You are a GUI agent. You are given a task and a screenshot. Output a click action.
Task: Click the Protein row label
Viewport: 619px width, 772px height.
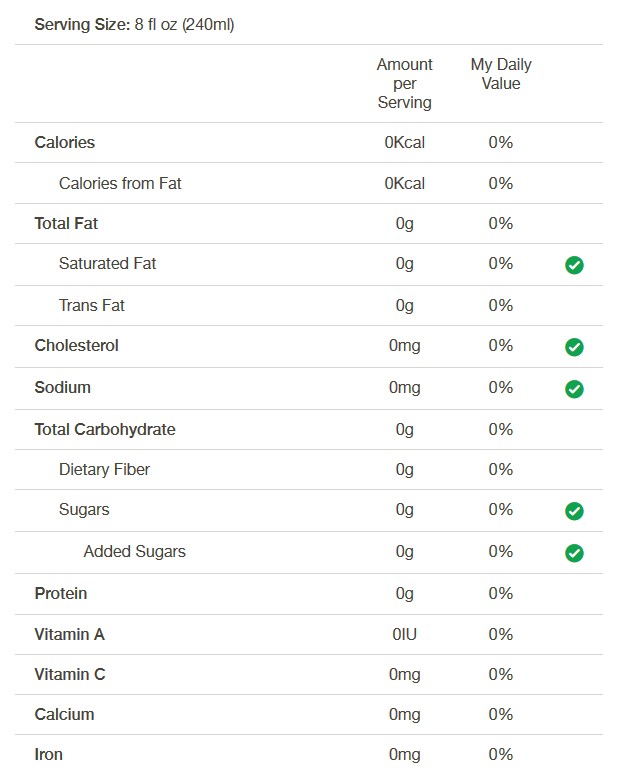[61, 593]
